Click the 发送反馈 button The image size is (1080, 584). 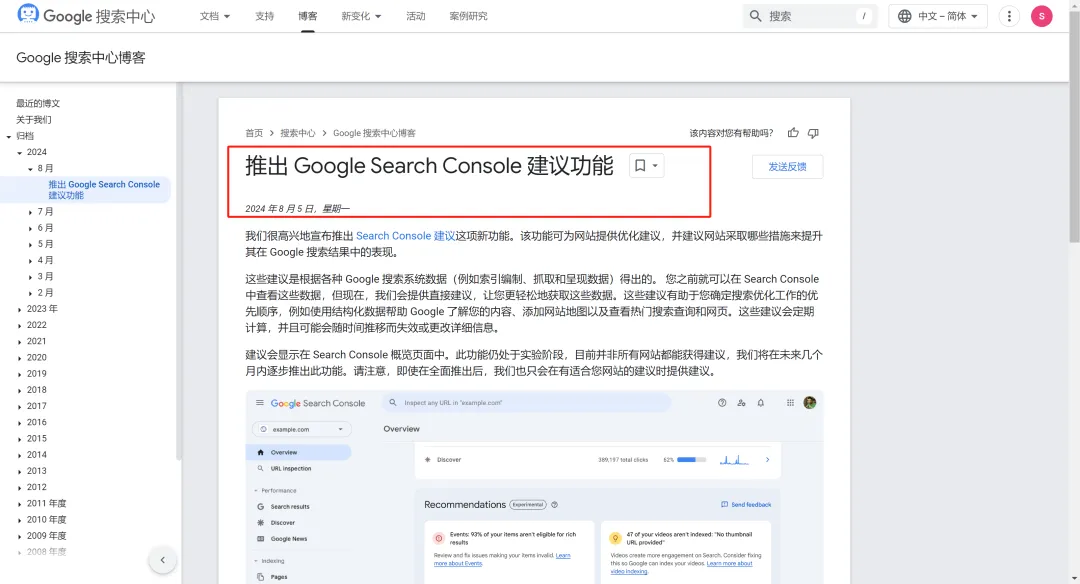point(787,167)
